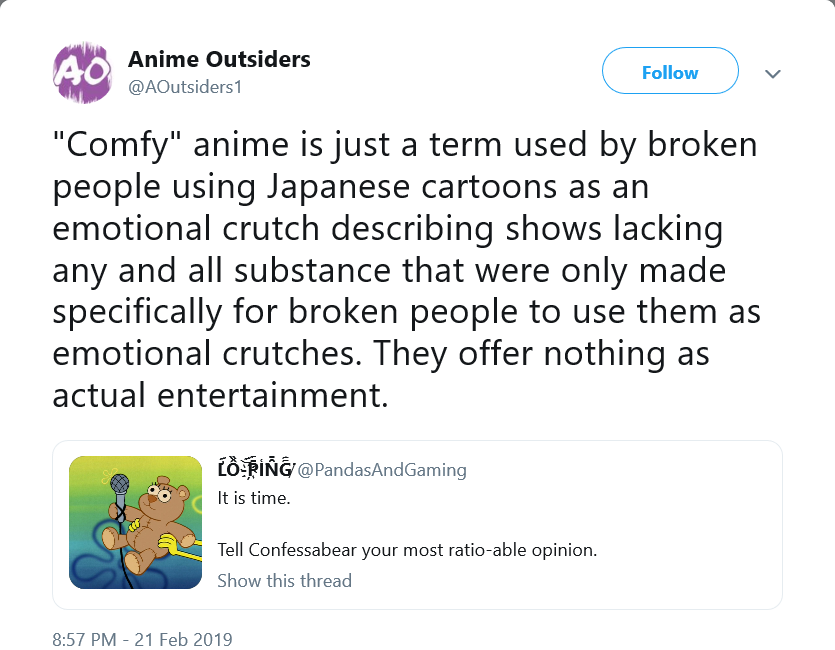This screenshot has width=835, height=650.
Task: Open the @AOutsiders1 handle link
Action: click(x=185, y=87)
